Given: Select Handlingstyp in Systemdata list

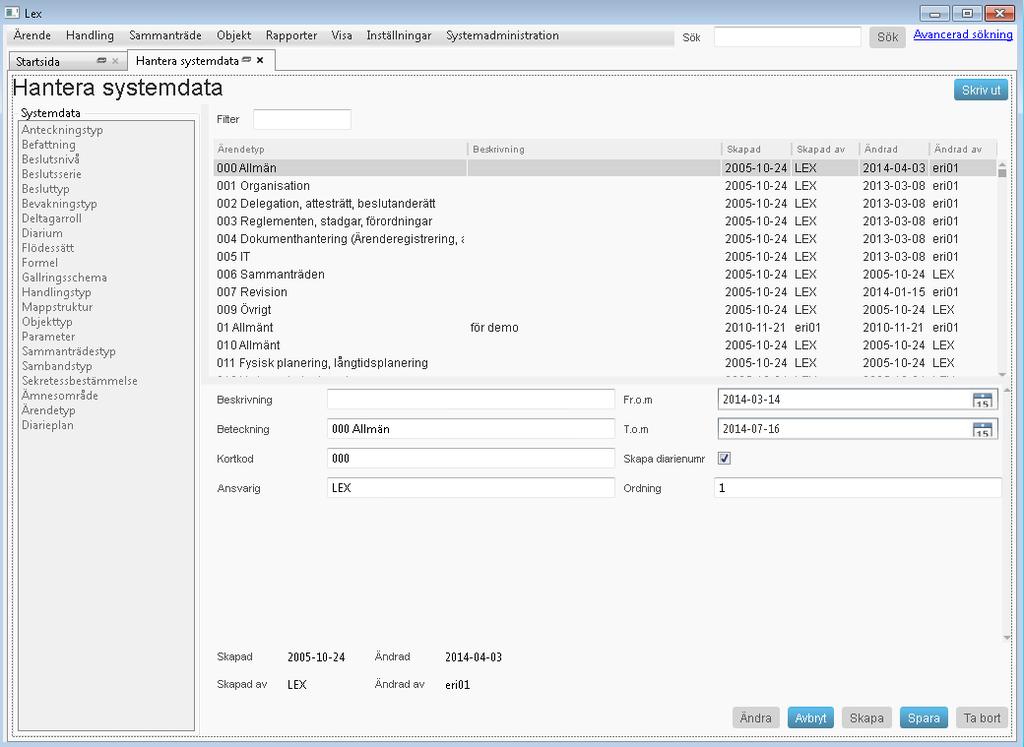Looking at the screenshot, I should [x=56, y=293].
